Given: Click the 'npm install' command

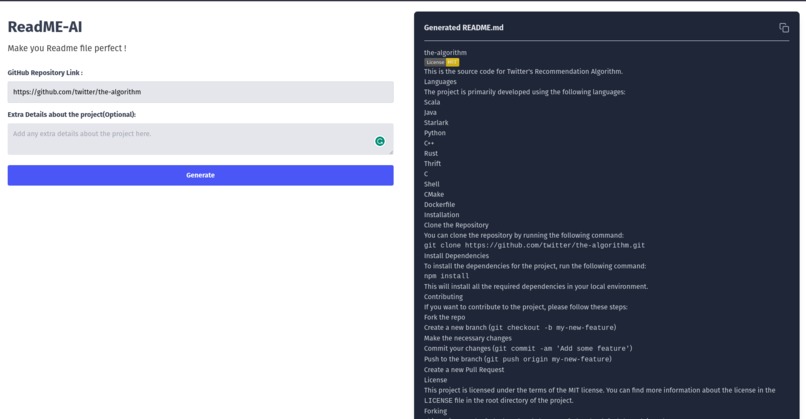Looking at the screenshot, I should 446,276.
